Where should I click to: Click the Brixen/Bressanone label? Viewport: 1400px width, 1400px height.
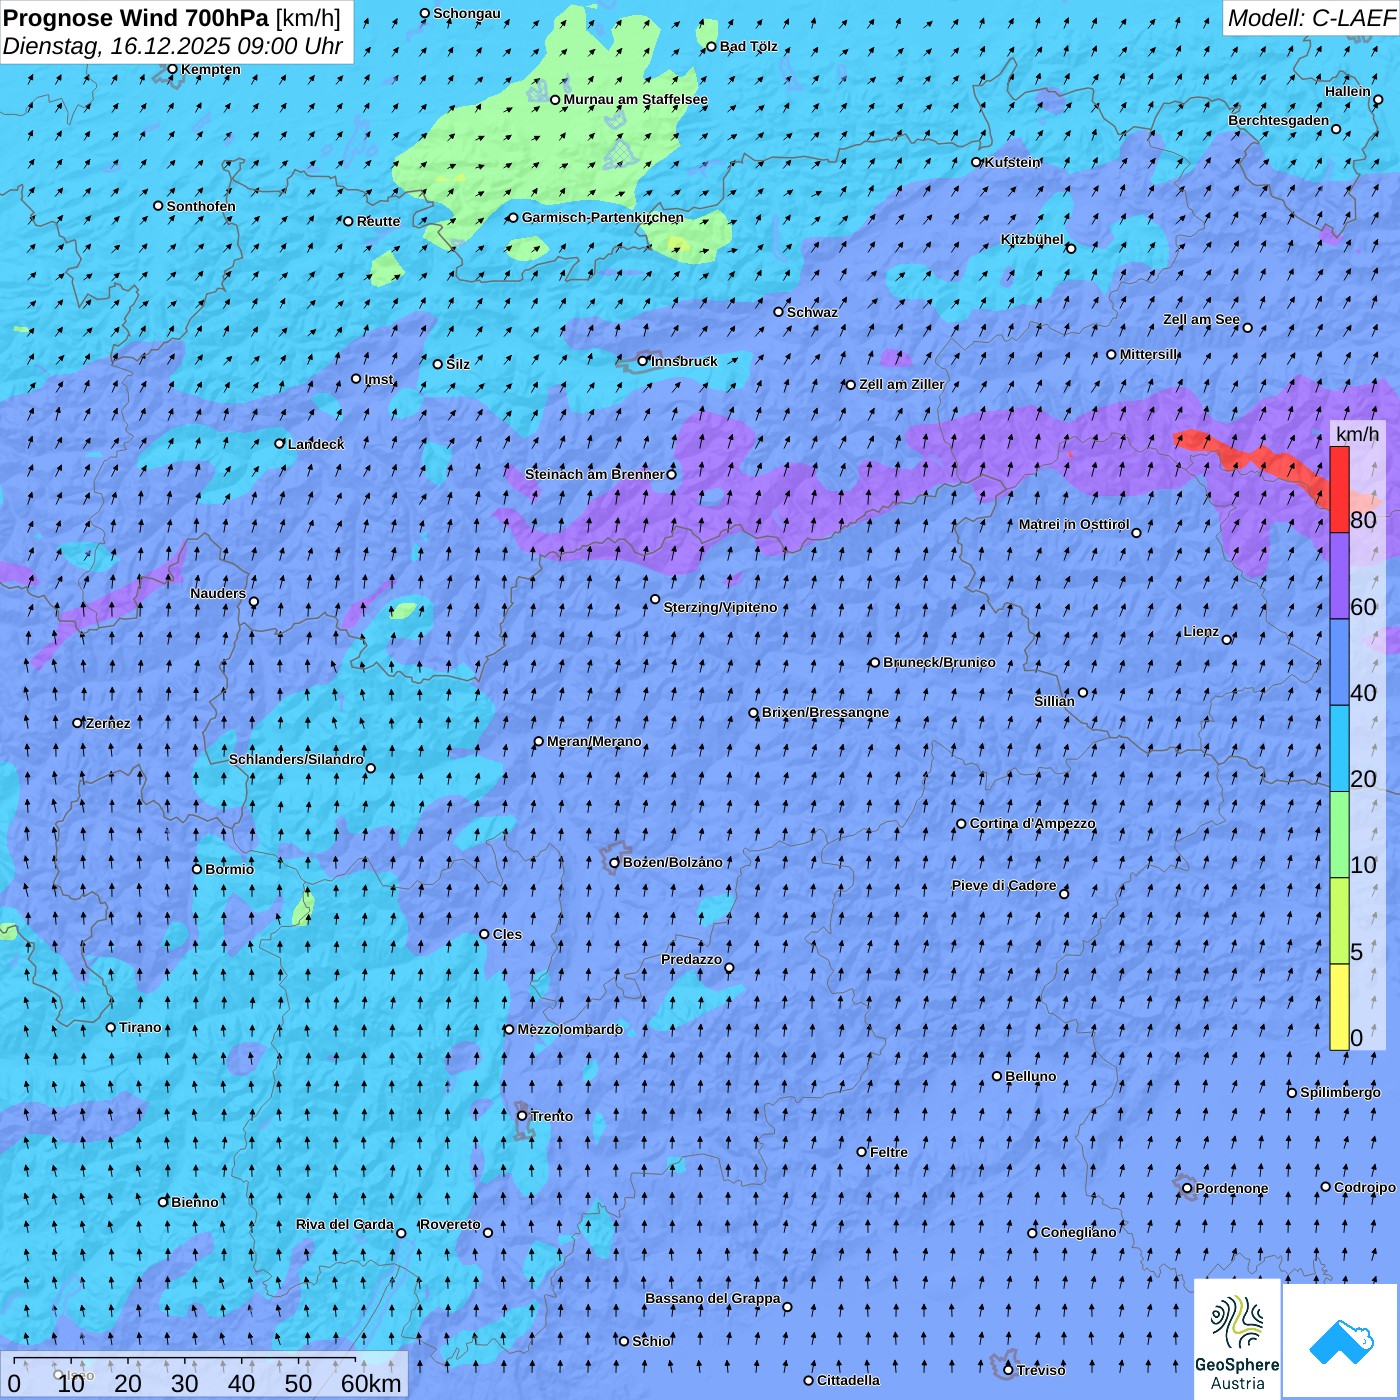coord(825,713)
